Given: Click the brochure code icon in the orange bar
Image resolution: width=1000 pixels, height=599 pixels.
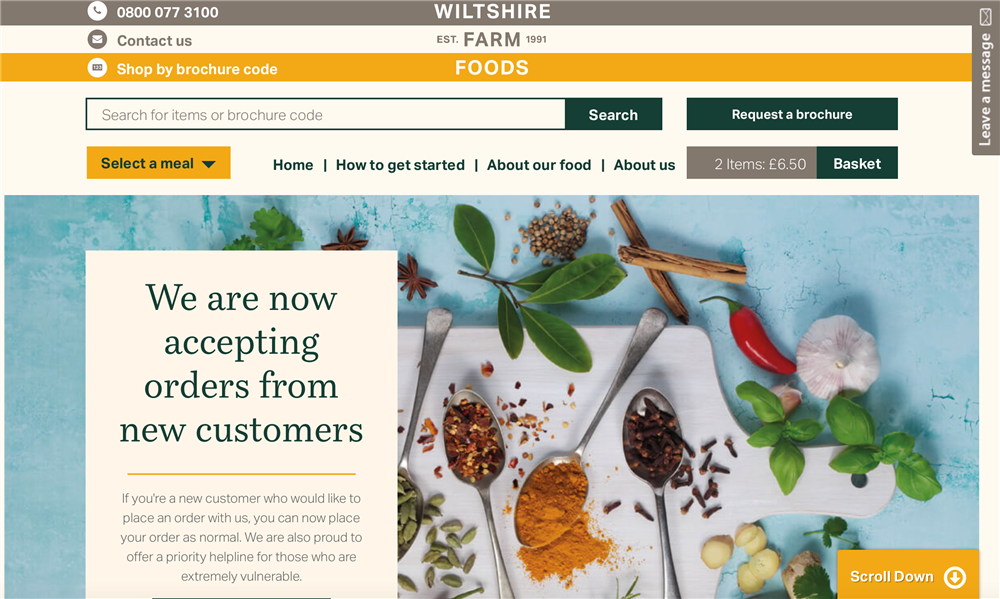Looking at the screenshot, I should (x=97, y=68).
